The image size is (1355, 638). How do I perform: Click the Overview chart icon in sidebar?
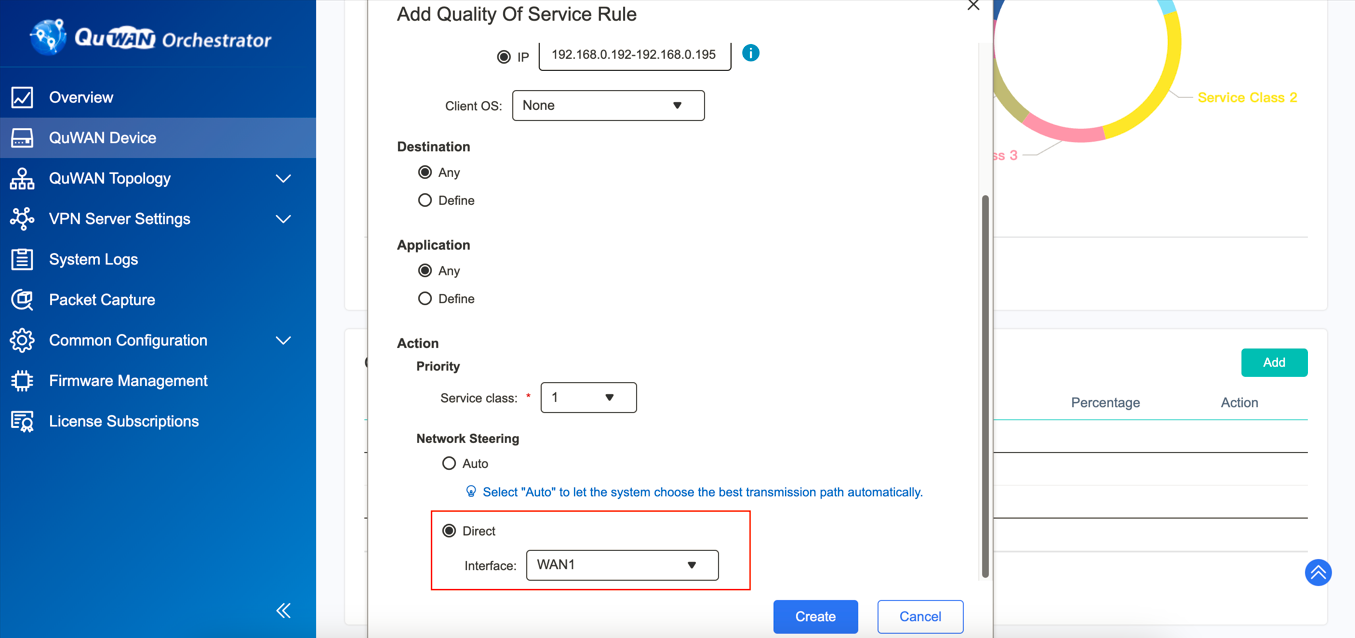[22, 97]
